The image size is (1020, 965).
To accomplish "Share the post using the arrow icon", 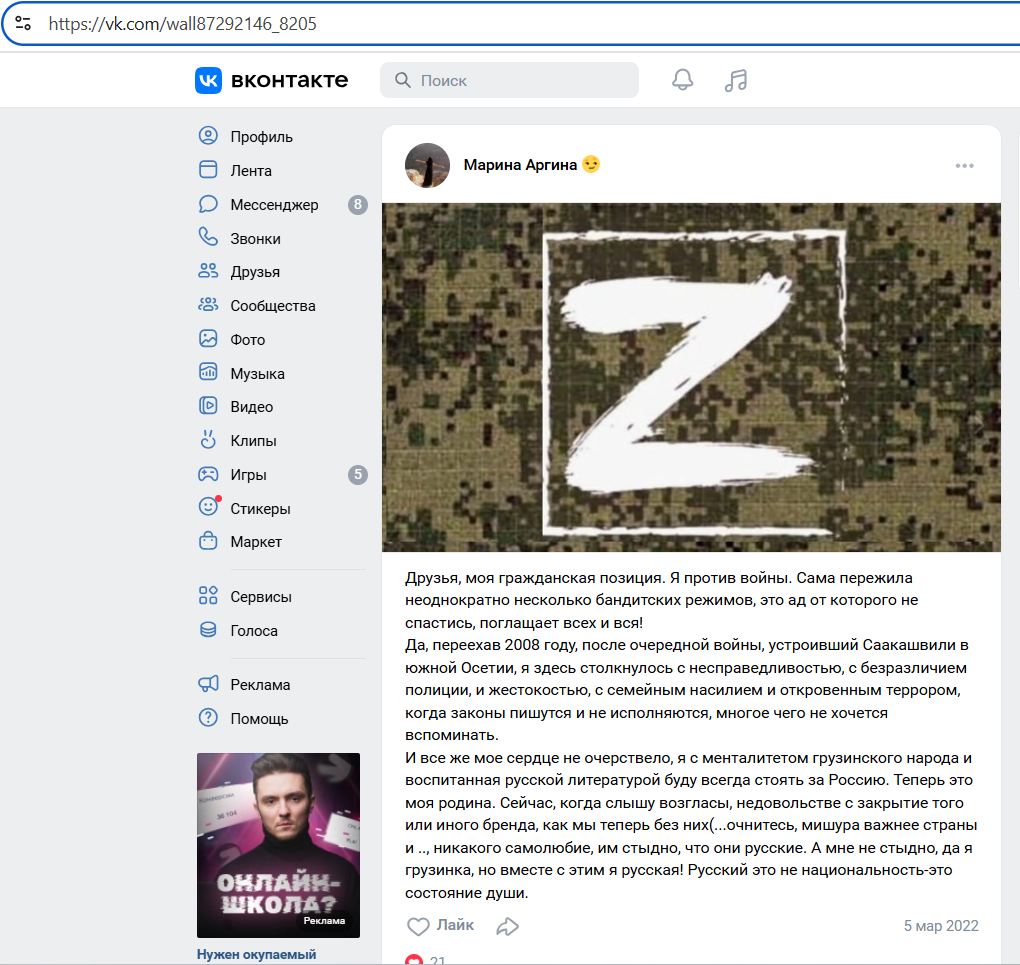I will [x=508, y=926].
